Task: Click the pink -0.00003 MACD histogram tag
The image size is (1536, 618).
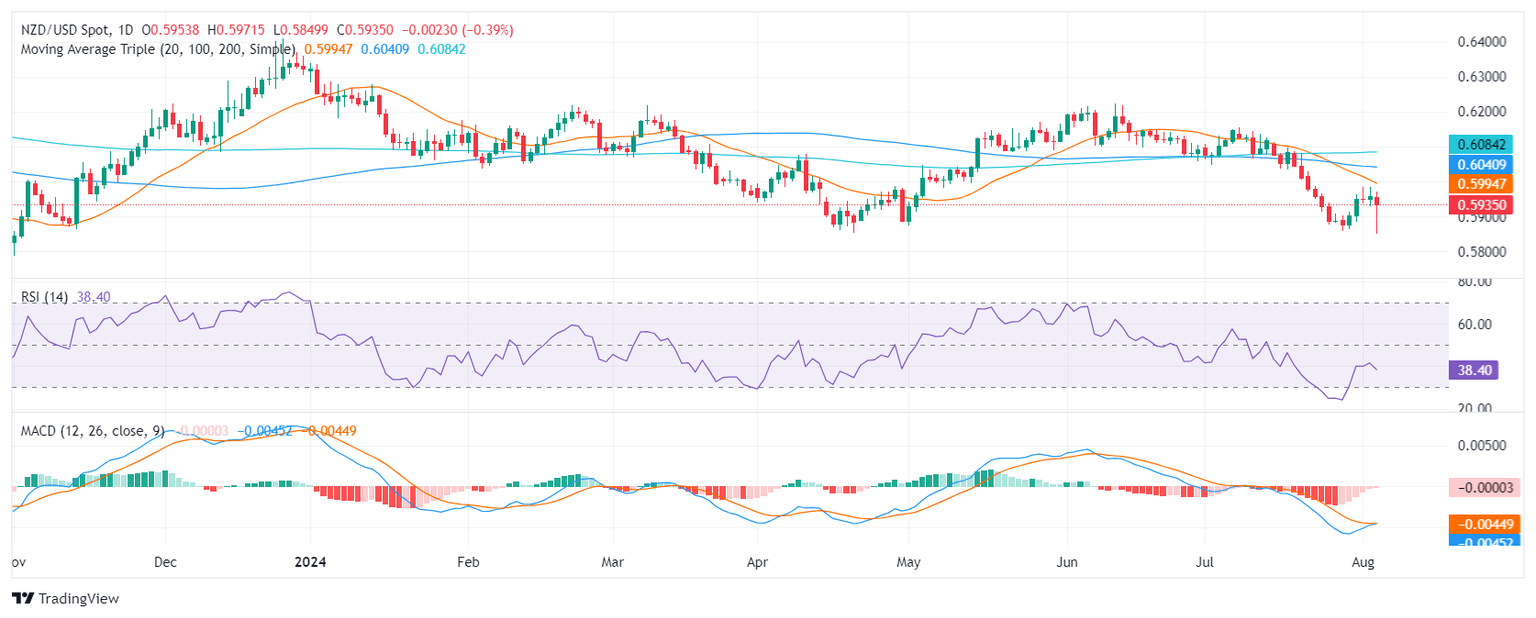Action: click(x=1483, y=487)
